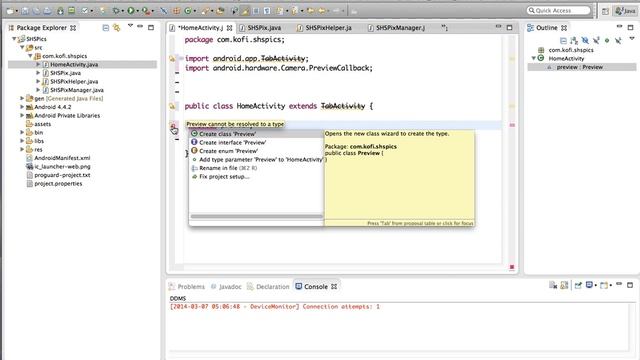Choose Create interface 'Preview' quick fix

(256, 142)
